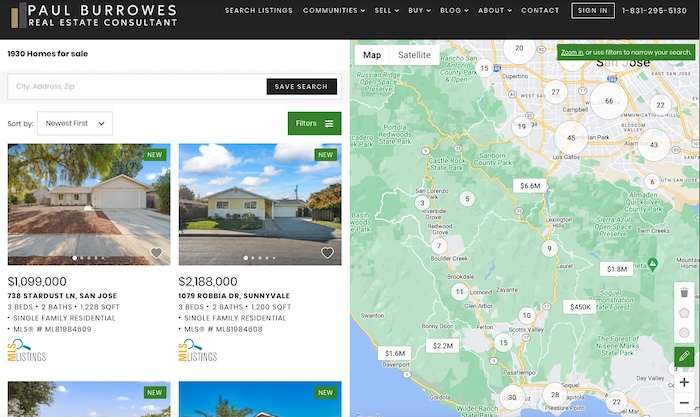
Task: Click the Save Search button
Action: [x=301, y=87]
